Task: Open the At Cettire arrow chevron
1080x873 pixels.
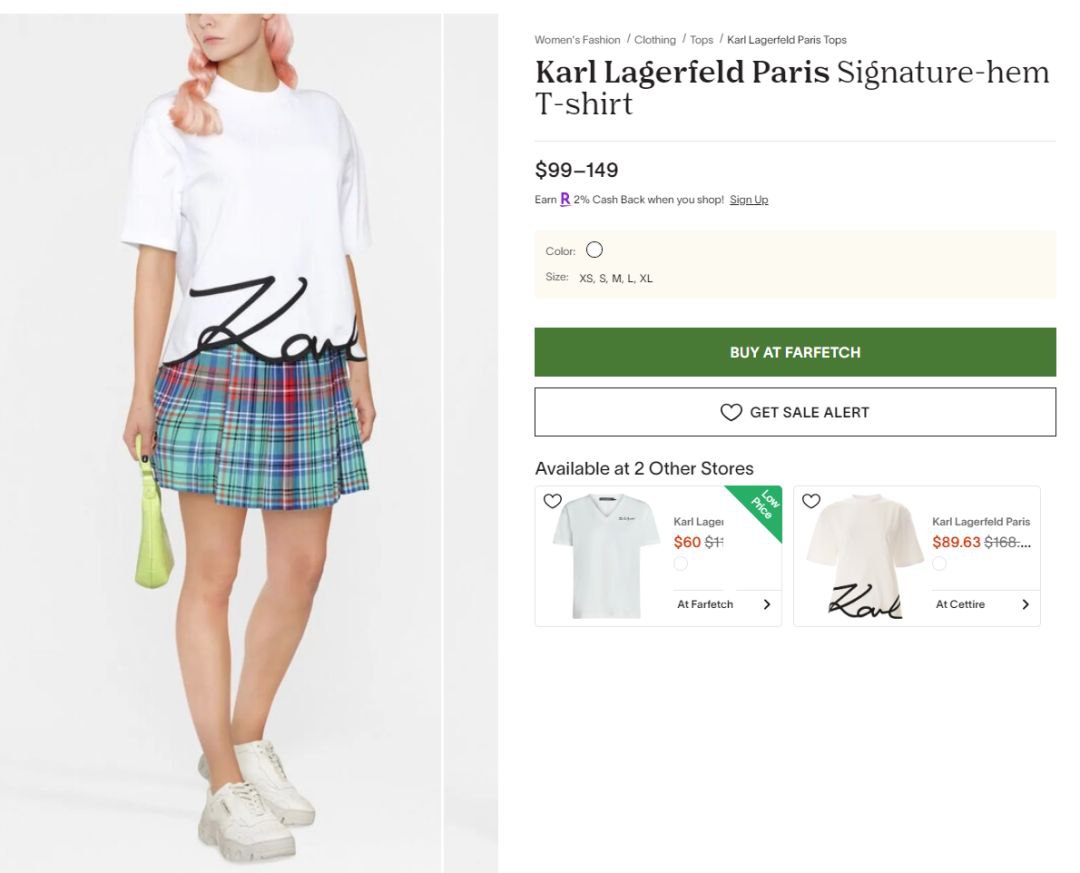Action: (x=1025, y=604)
